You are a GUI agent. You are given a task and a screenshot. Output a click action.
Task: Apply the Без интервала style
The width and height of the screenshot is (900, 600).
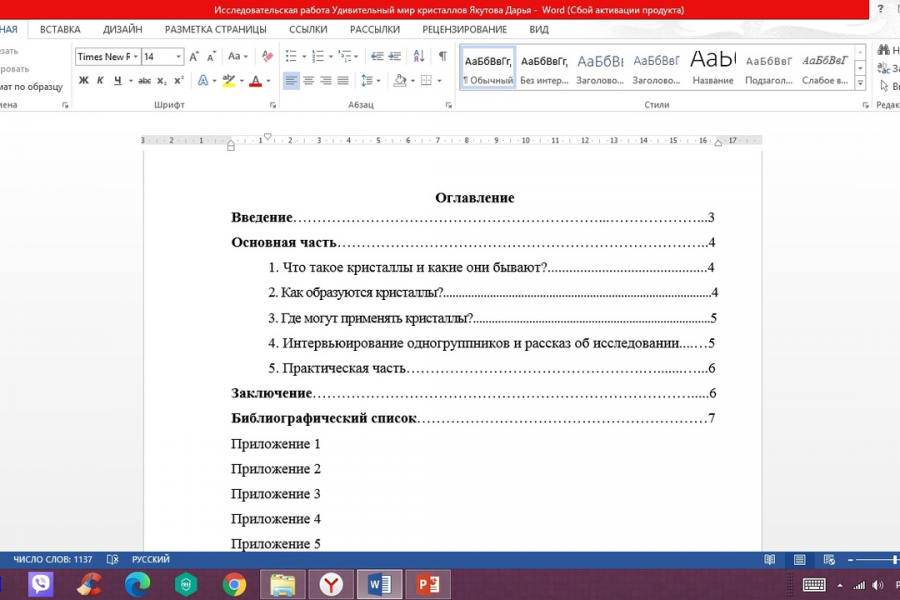(544, 68)
